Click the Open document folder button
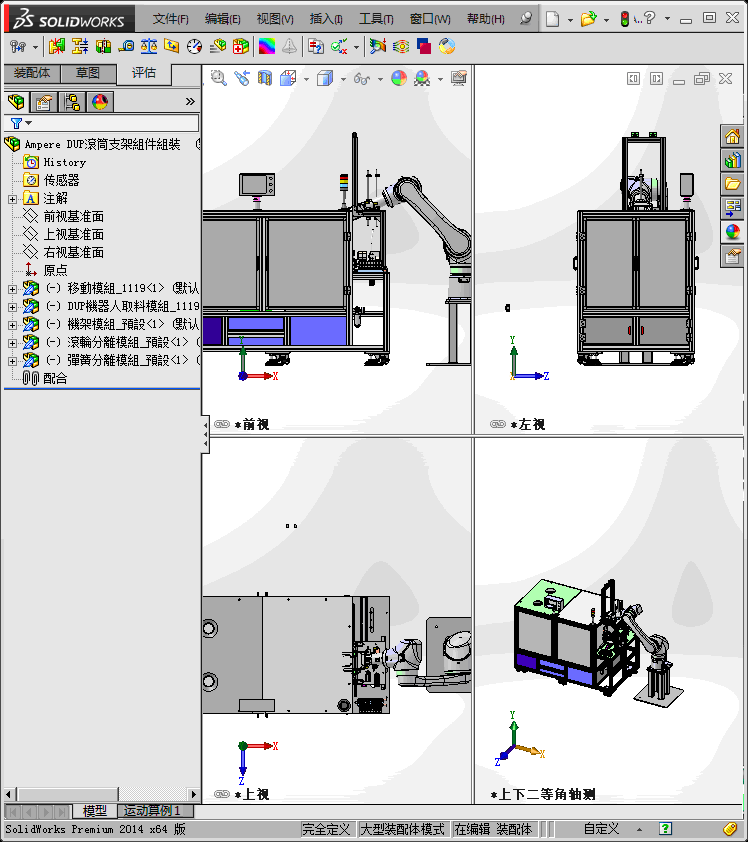The image size is (748, 842). coord(589,19)
